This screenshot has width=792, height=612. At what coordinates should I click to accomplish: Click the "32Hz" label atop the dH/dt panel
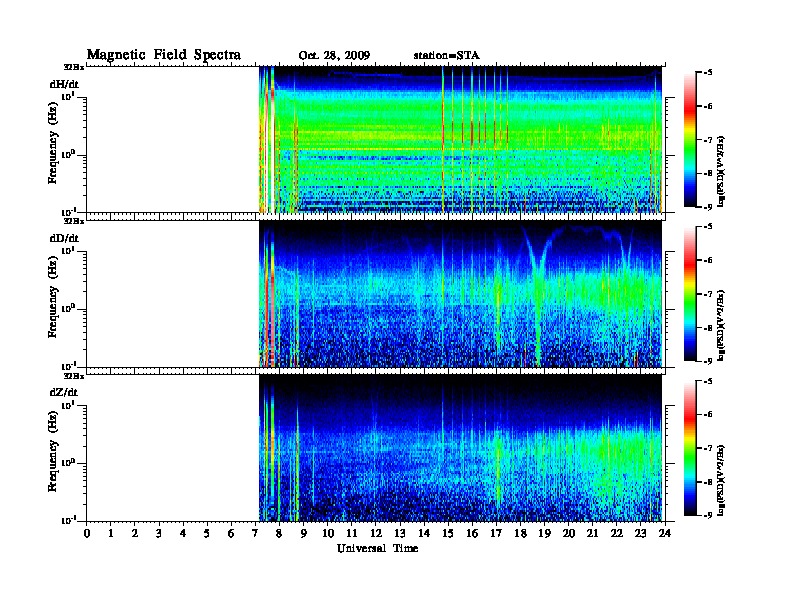(x=74, y=67)
